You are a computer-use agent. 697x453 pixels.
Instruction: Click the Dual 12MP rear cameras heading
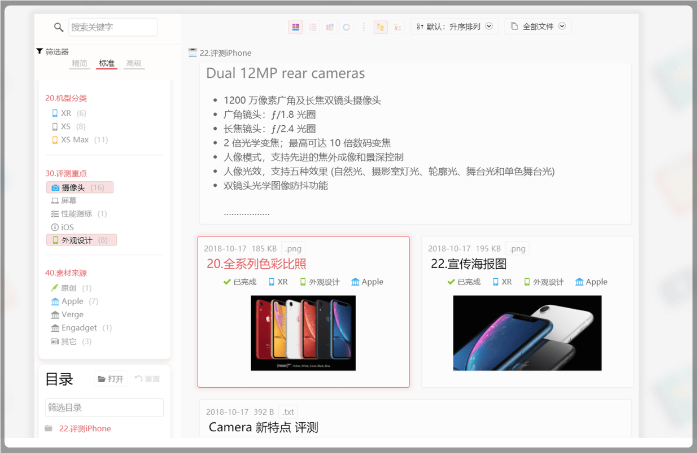(x=285, y=73)
